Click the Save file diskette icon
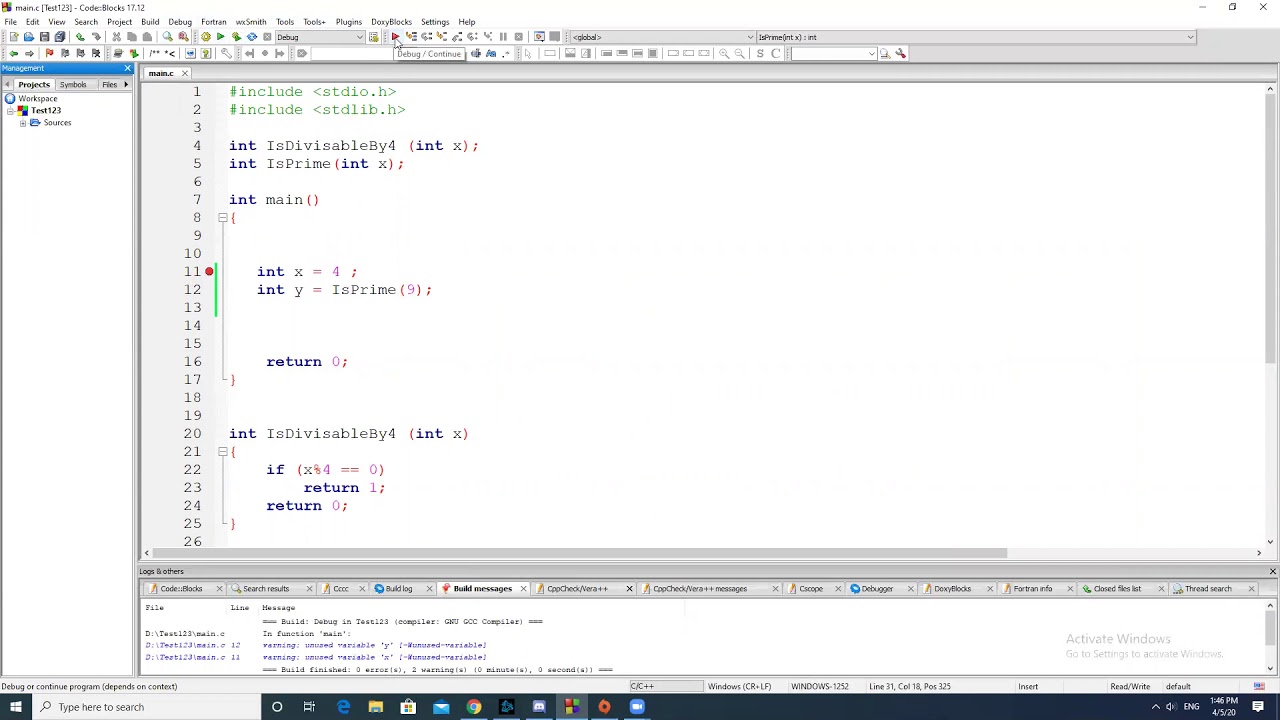This screenshot has height=720, width=1280. (x=44, y=37)
